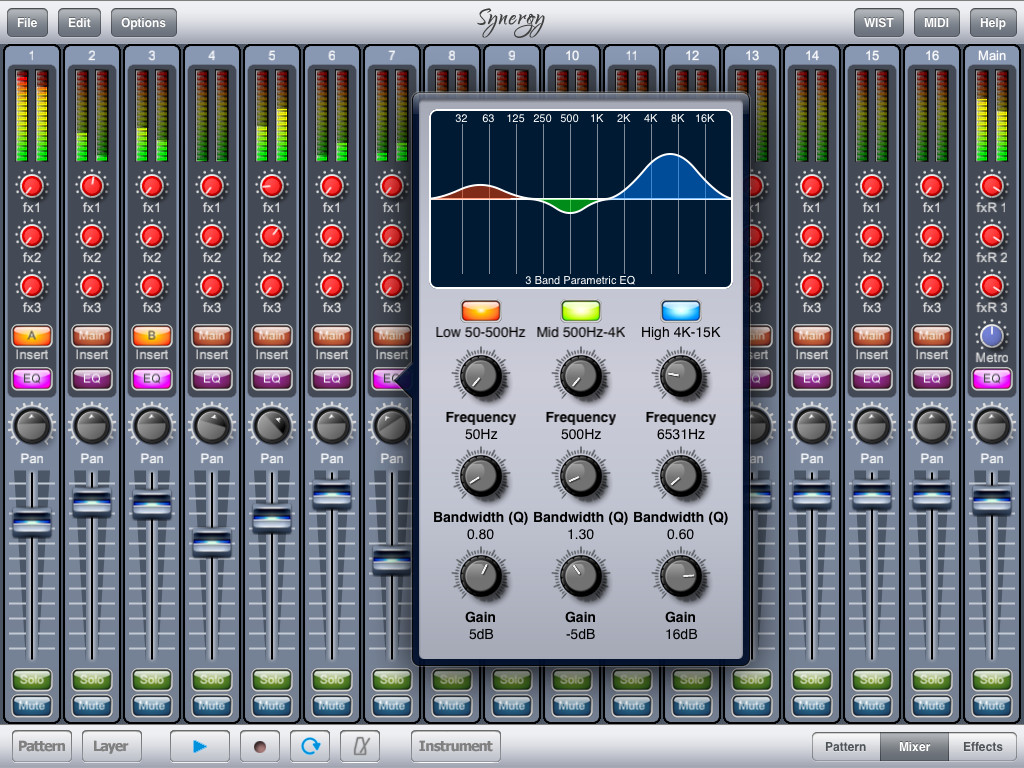1024x768 pixels.
Task: Click the WIST button
Action: (x=878, y=23)
